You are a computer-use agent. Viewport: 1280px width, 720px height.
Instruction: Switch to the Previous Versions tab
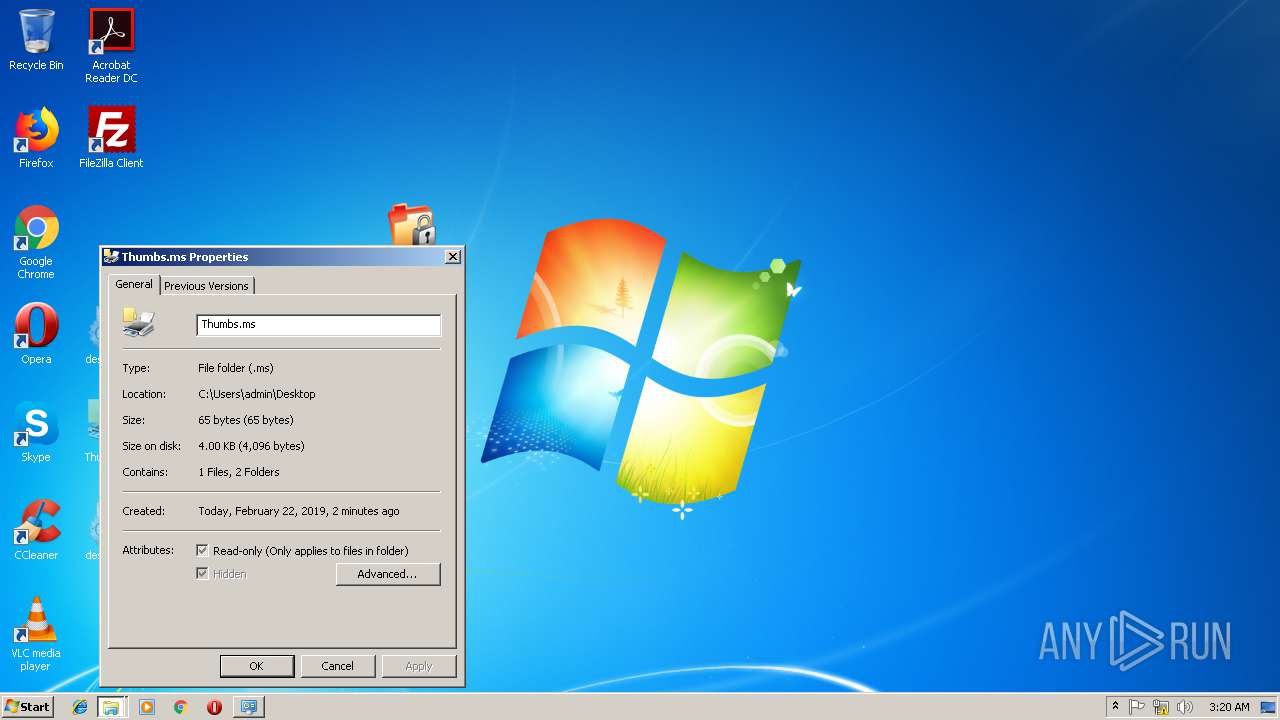tap(206, 286)
